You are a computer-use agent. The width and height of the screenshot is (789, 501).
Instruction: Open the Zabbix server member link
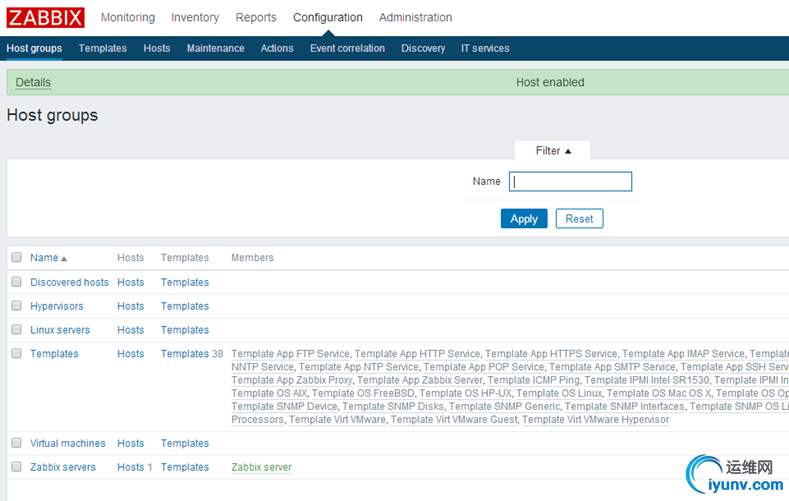click(261, 467)
